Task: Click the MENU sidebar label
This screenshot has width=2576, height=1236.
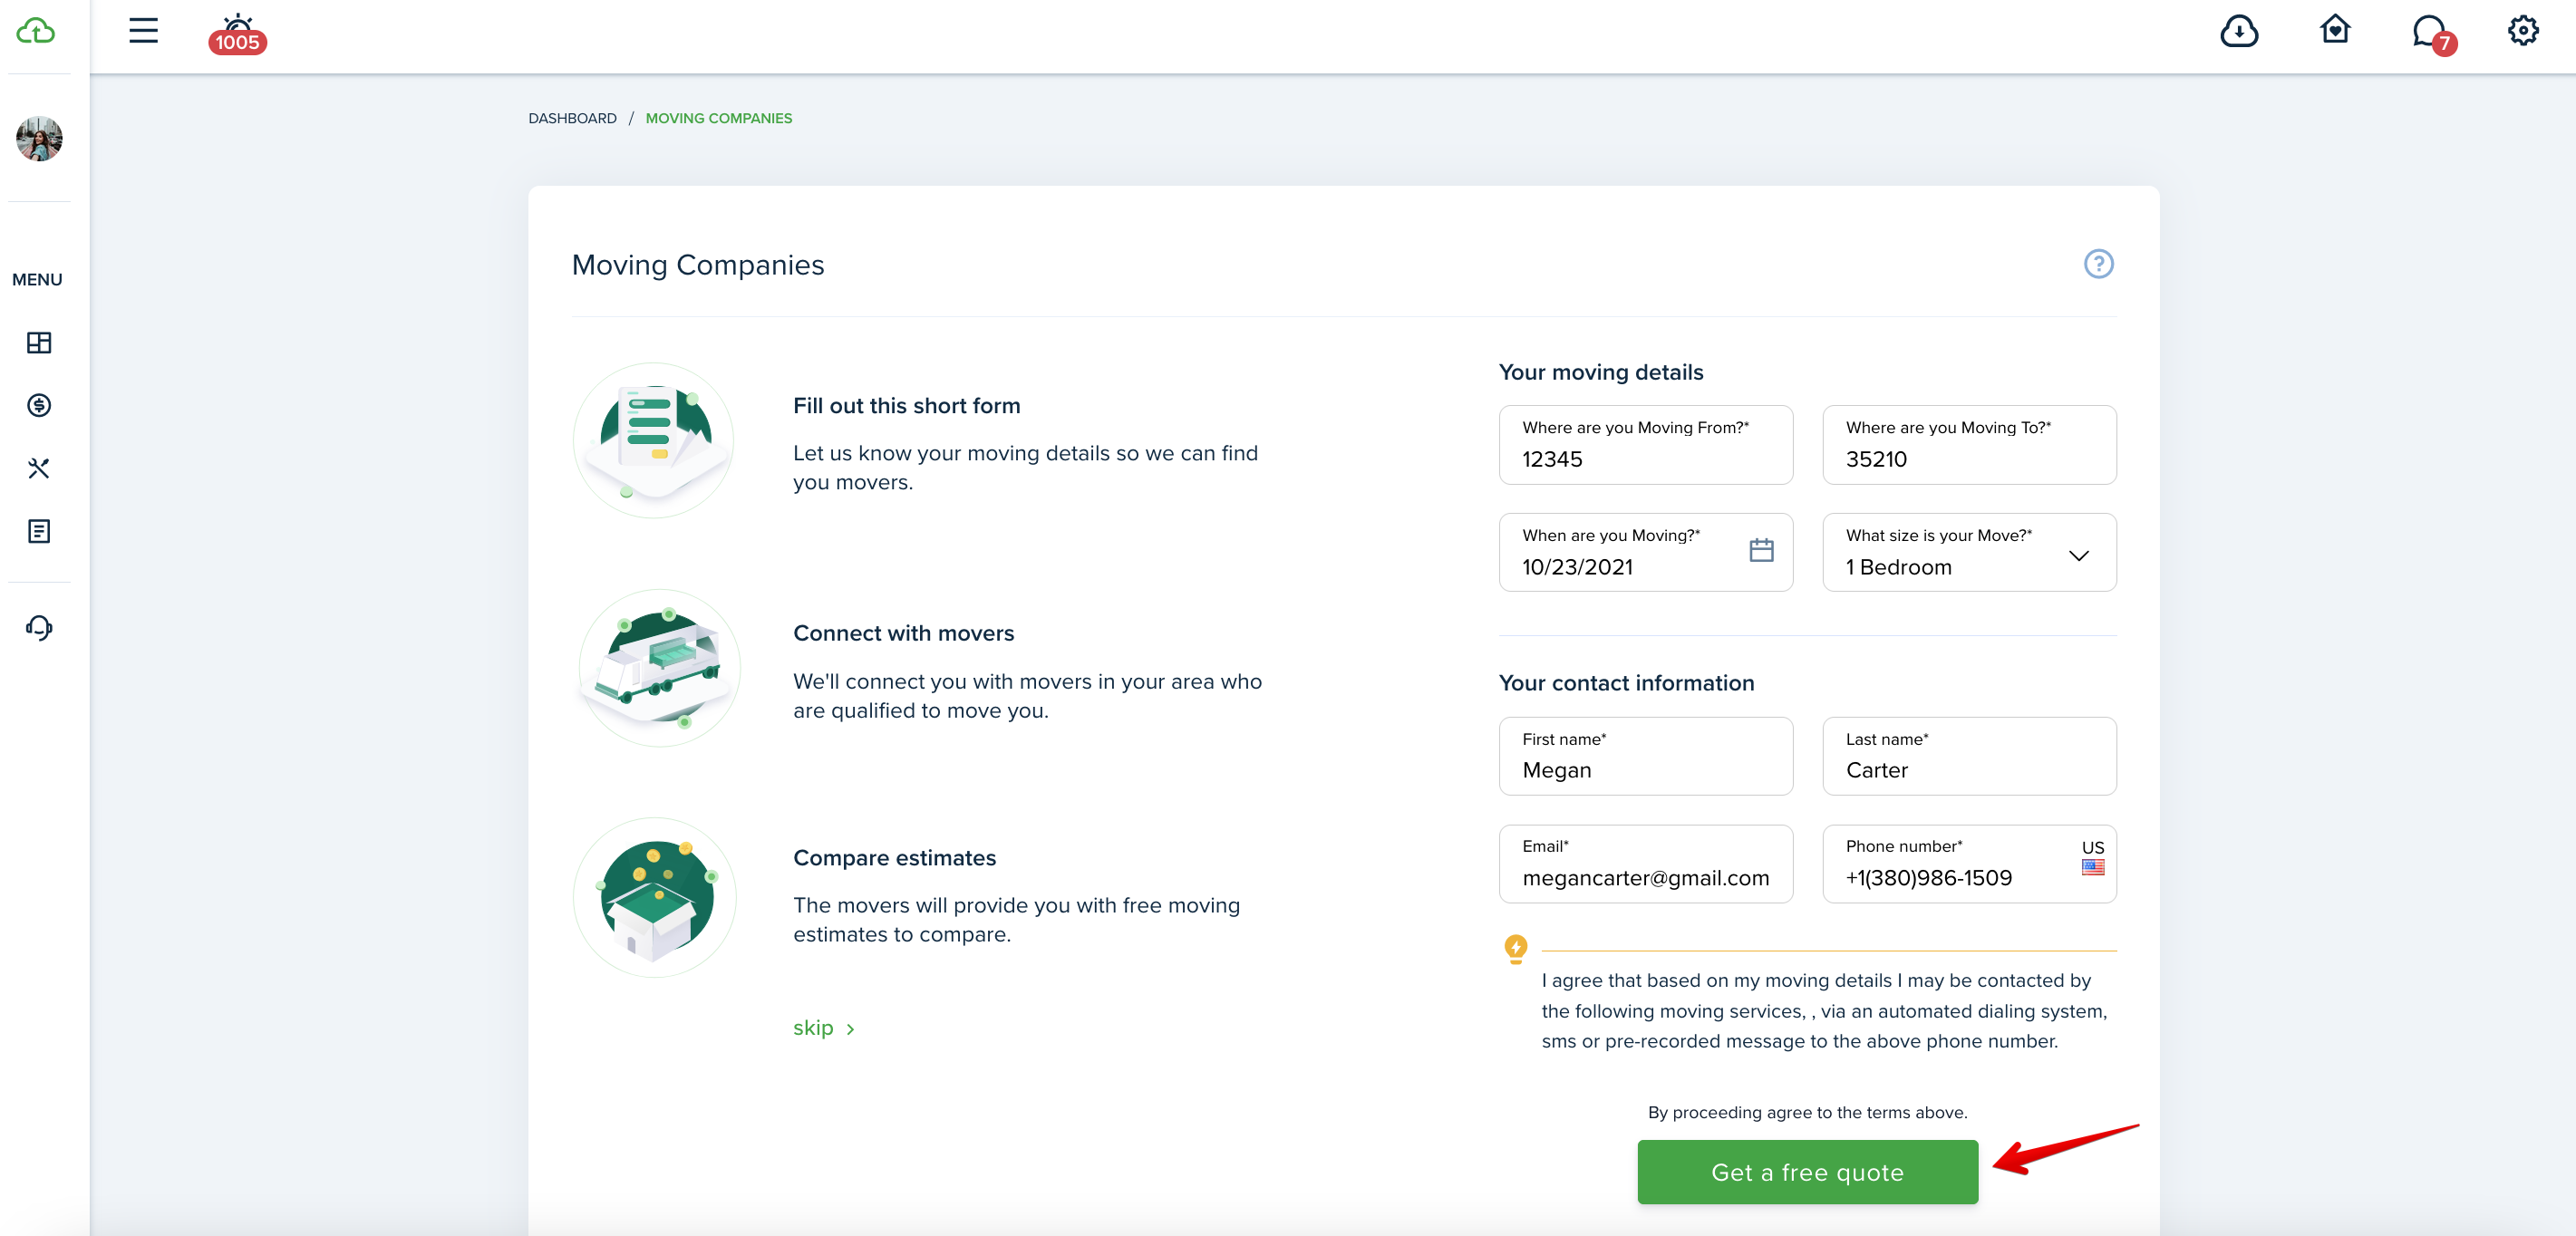Action: (x=37, y=280)
